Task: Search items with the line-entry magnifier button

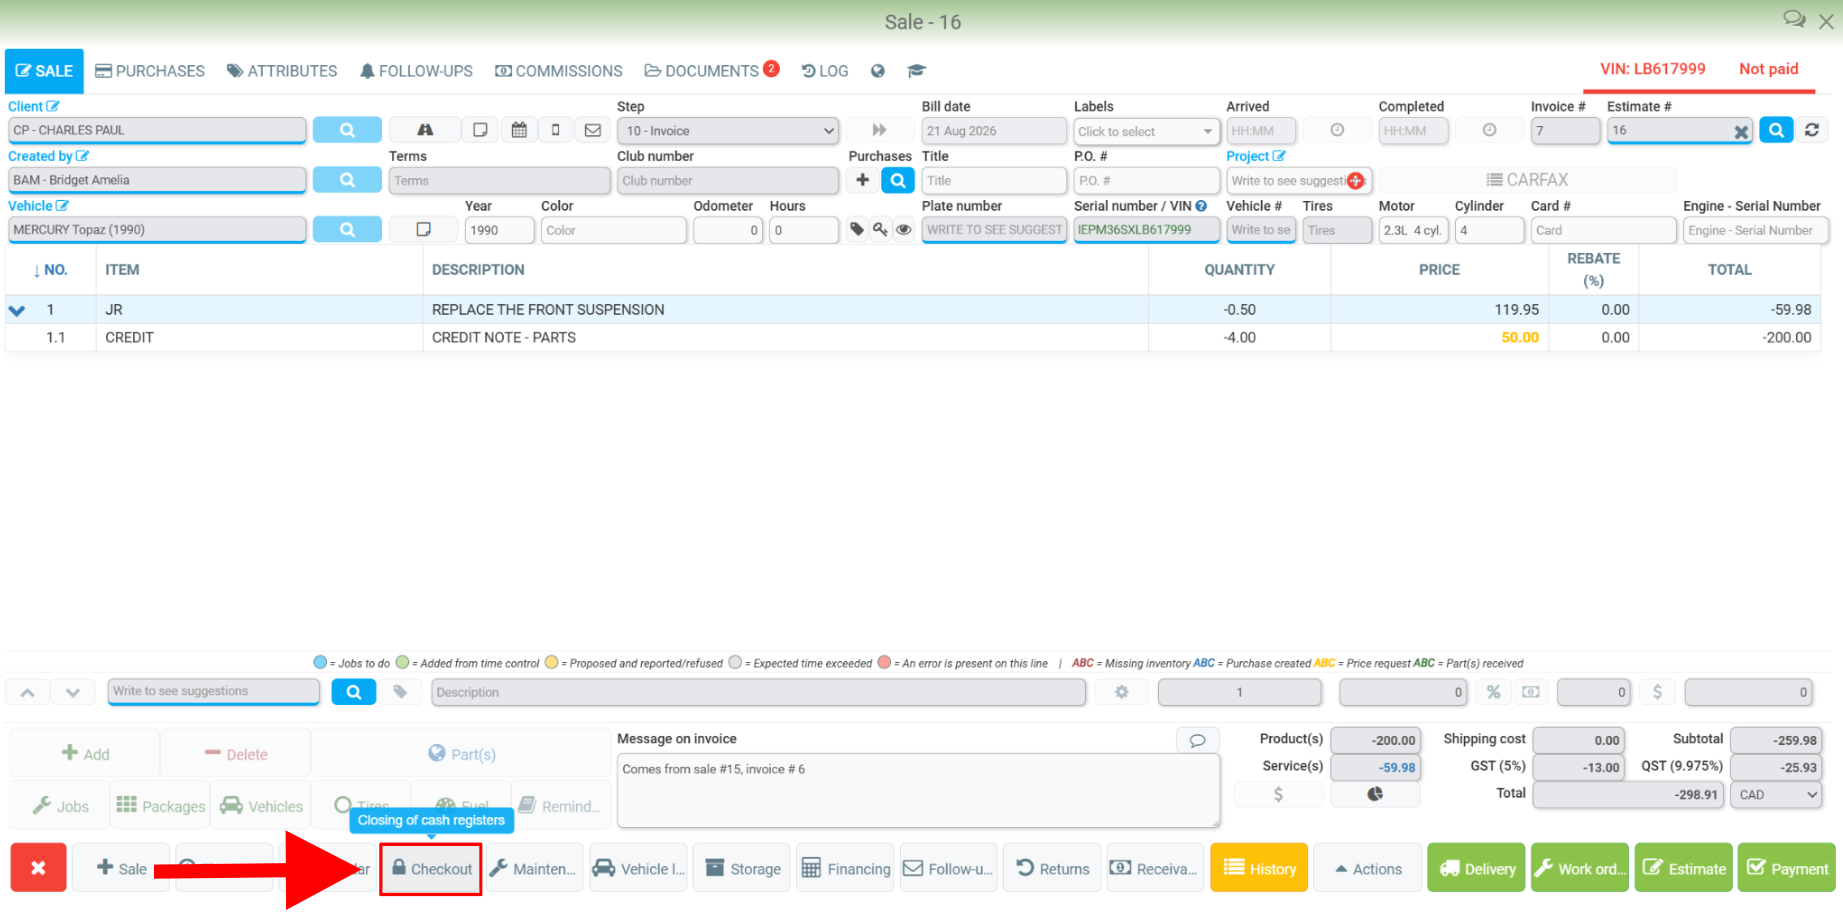Action: coord(354,692)
